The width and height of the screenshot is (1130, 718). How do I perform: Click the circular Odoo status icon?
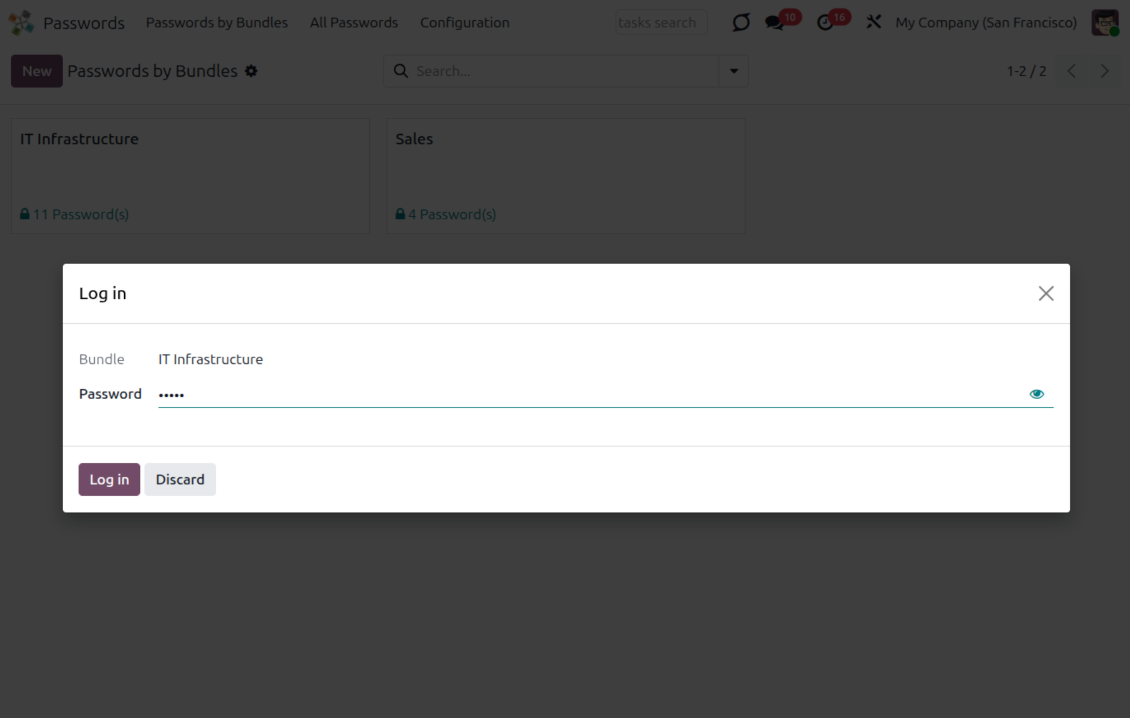[740, 22]
